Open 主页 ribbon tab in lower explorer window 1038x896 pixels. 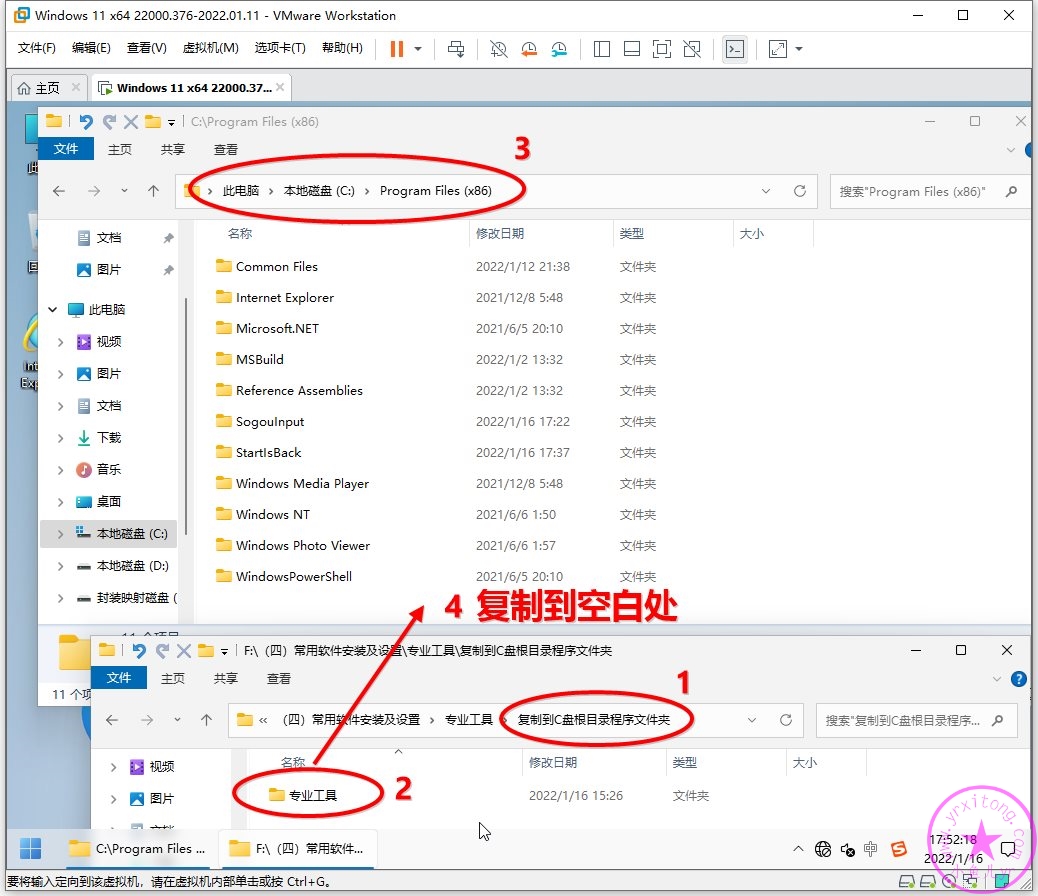(173, 679)
